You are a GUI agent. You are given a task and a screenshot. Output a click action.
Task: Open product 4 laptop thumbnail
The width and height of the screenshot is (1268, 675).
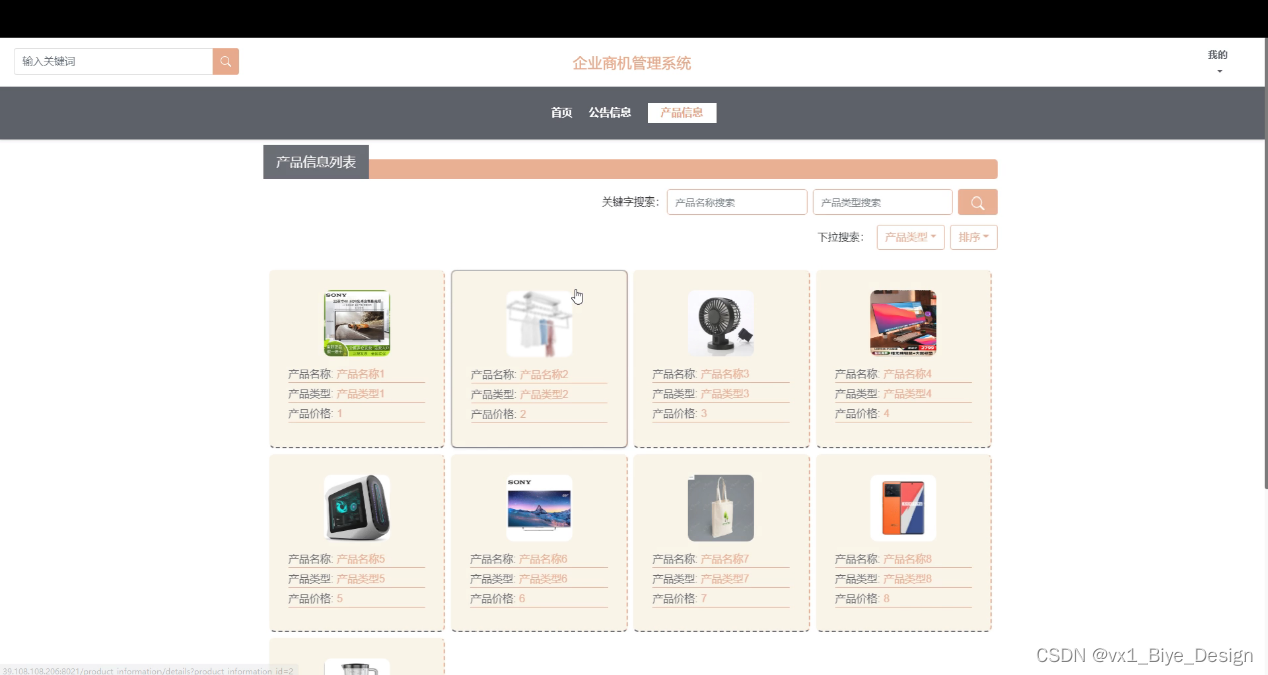(x=903, y=323)
